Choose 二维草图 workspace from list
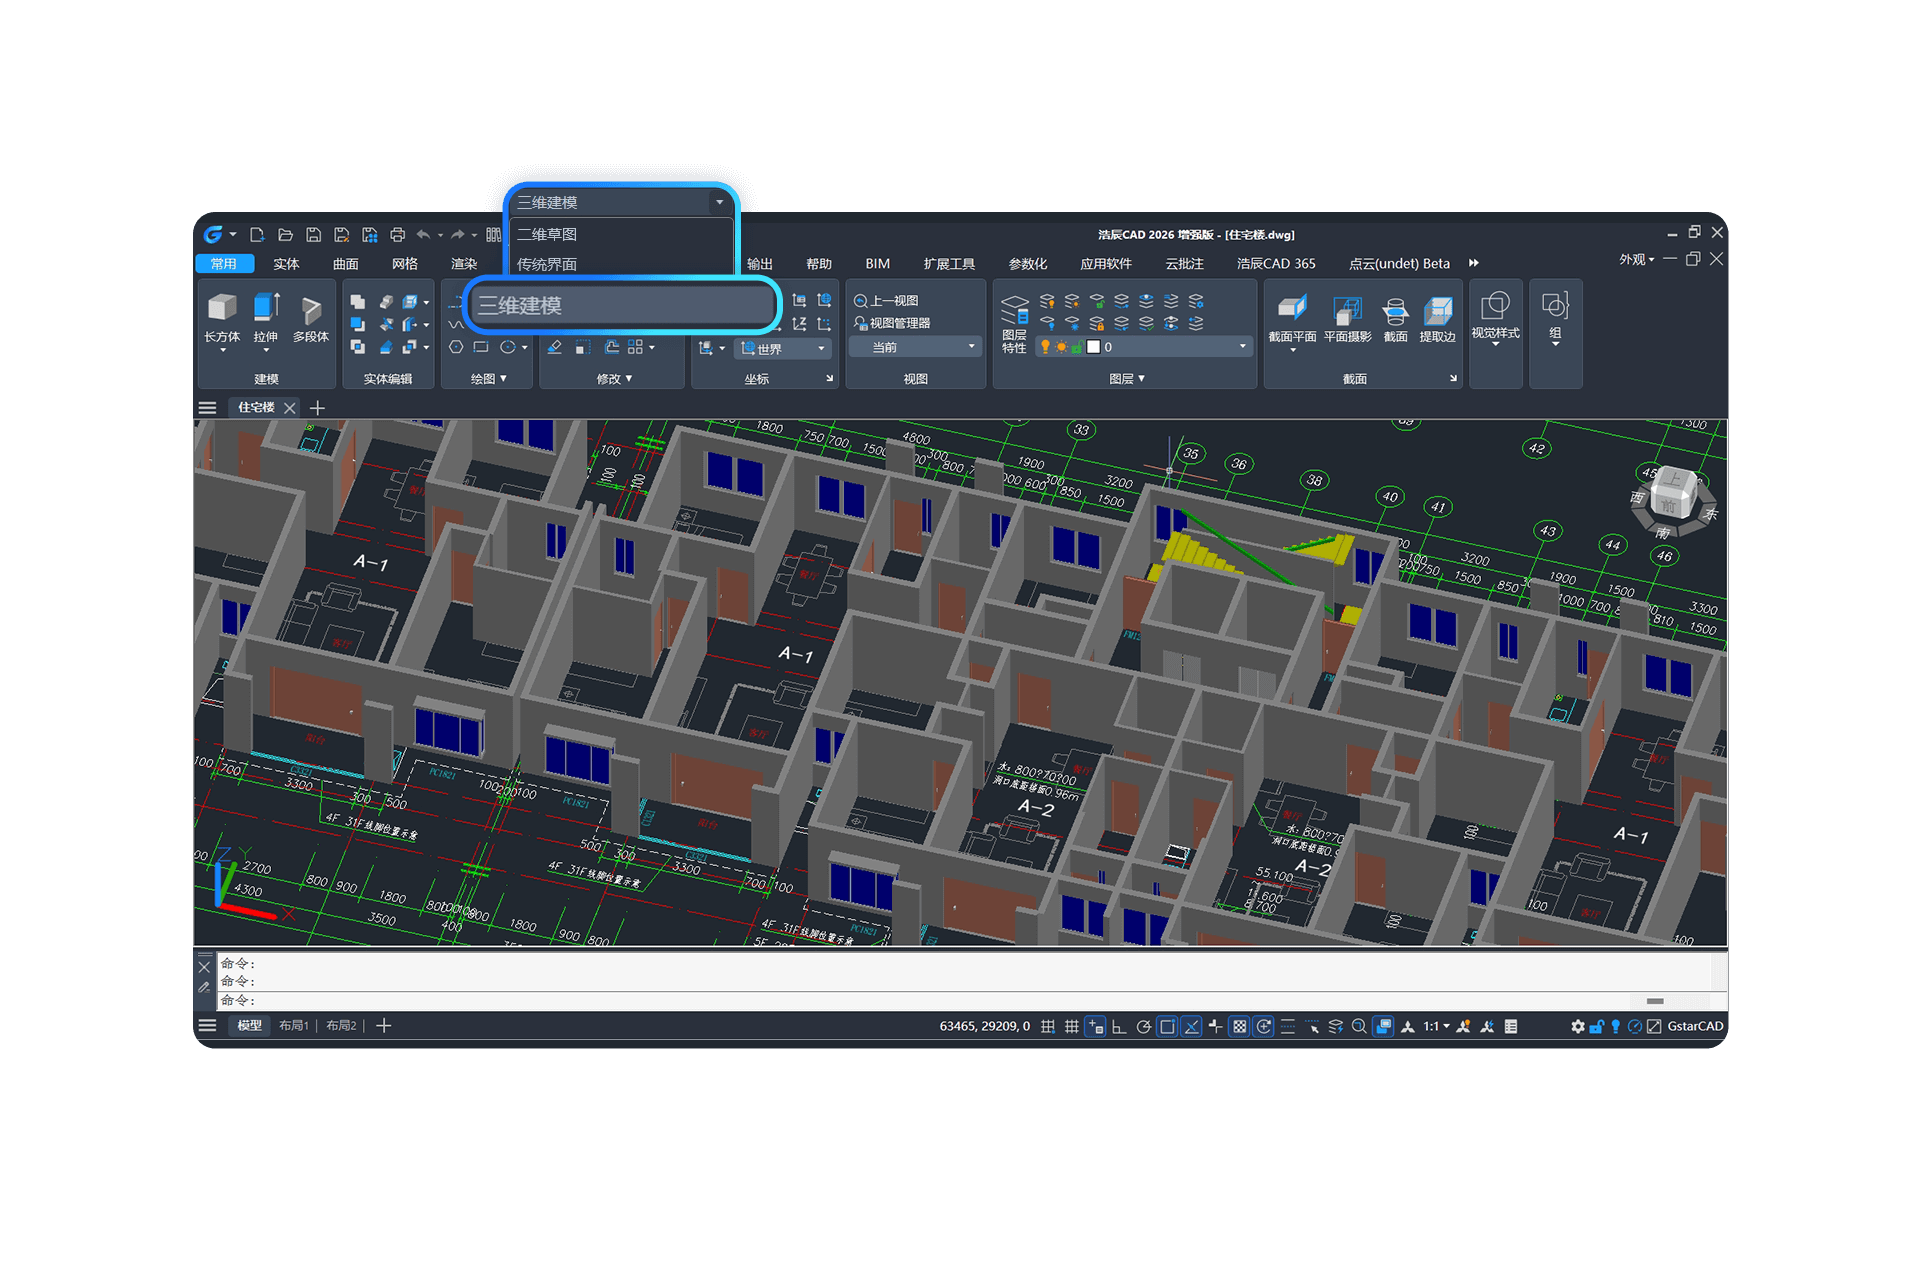Viewport: 1920px width, 1261px height. (x=547, y=234)
